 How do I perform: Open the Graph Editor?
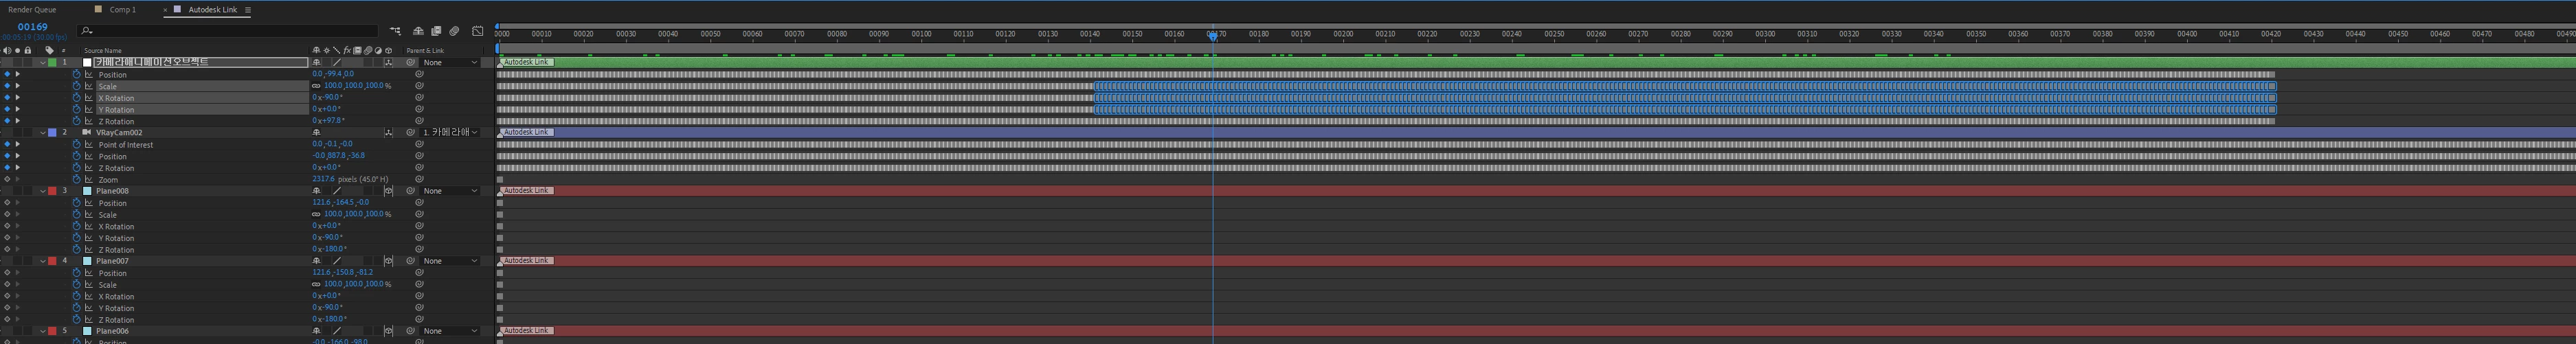(478, 32)
